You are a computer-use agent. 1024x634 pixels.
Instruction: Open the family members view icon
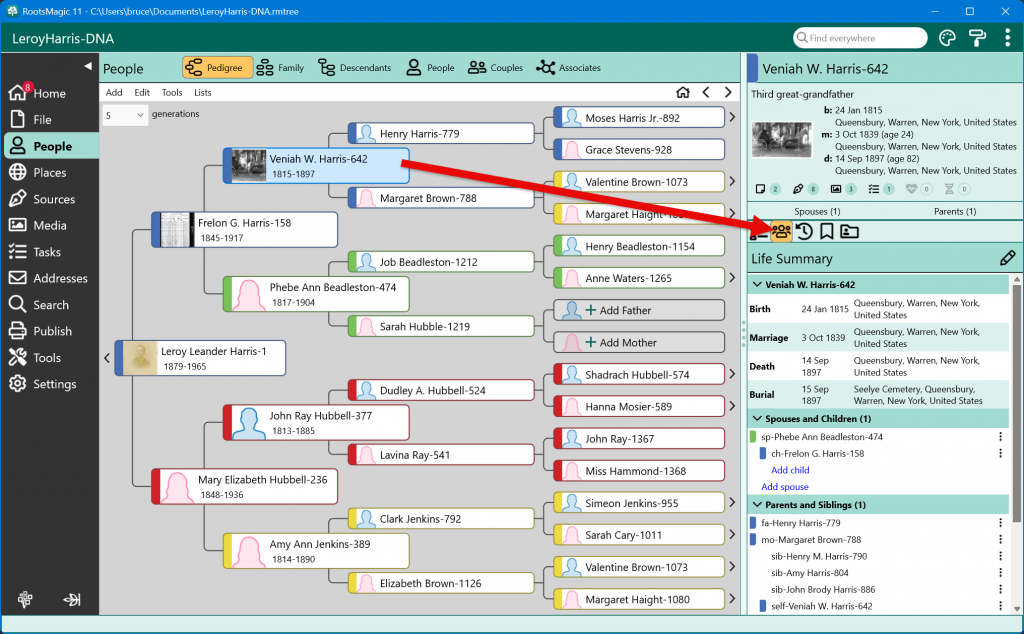click(x=781, y=232)
